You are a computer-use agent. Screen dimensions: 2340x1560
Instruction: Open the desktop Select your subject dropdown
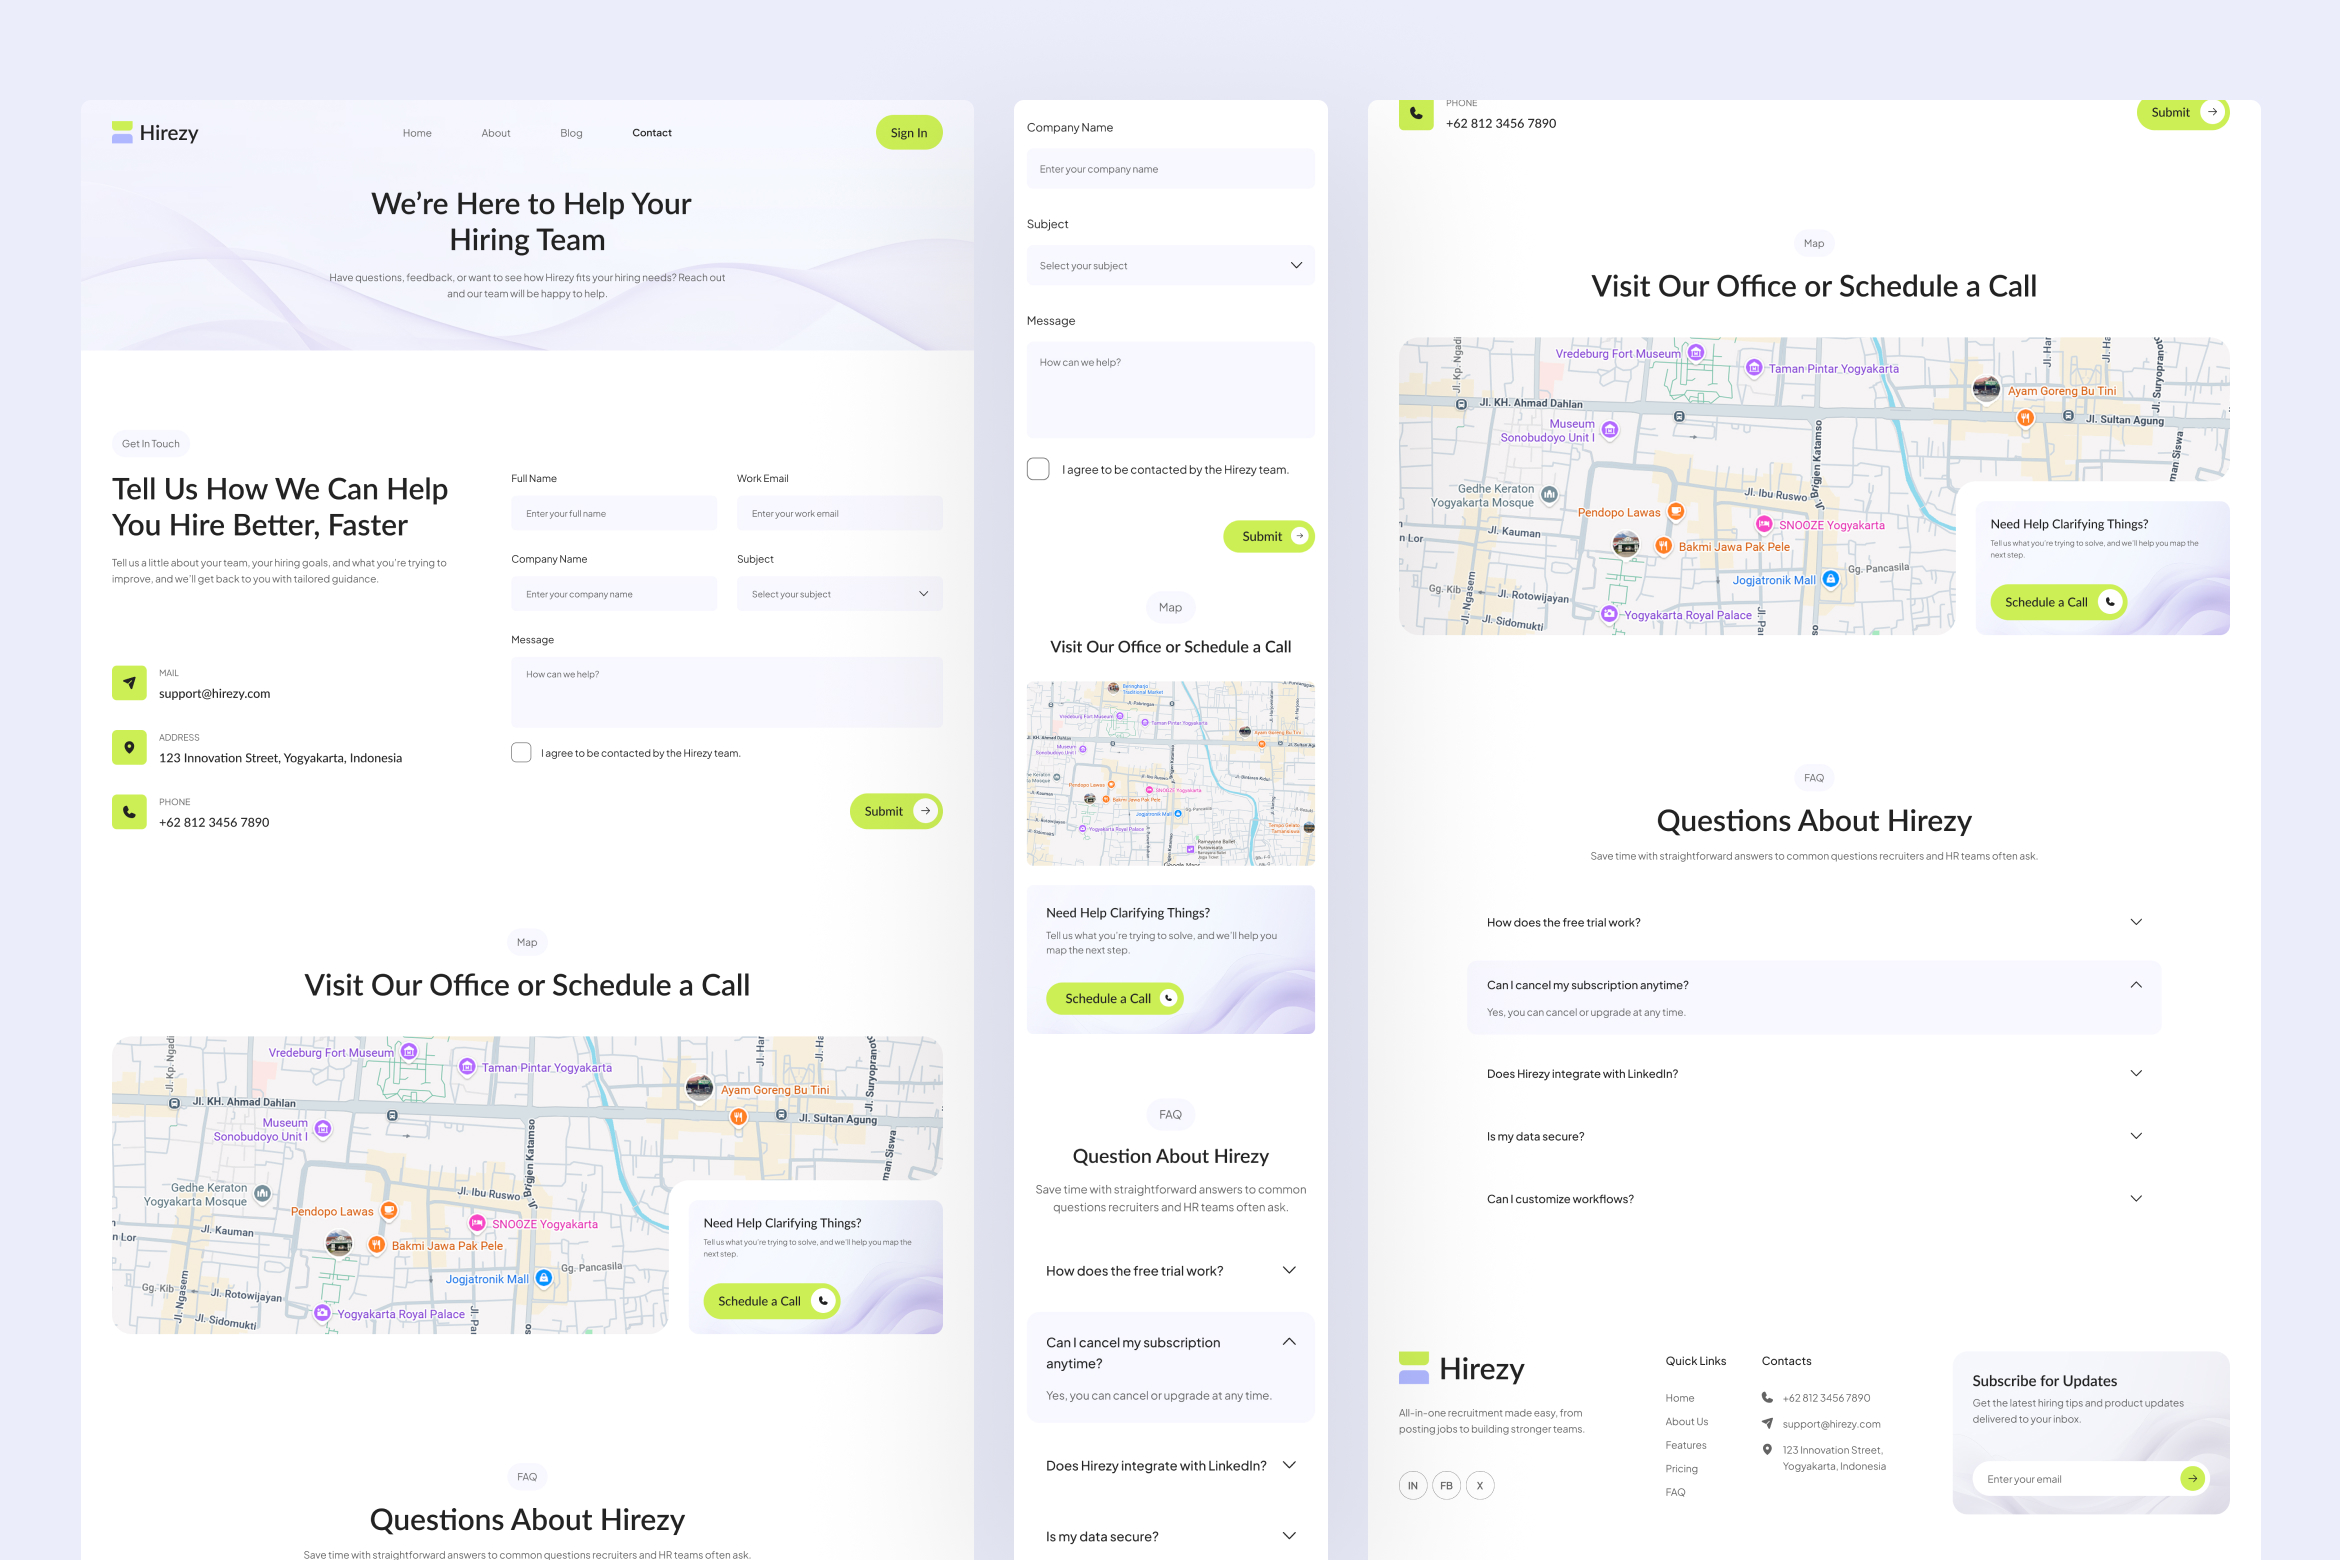click(x=839, y=594)
